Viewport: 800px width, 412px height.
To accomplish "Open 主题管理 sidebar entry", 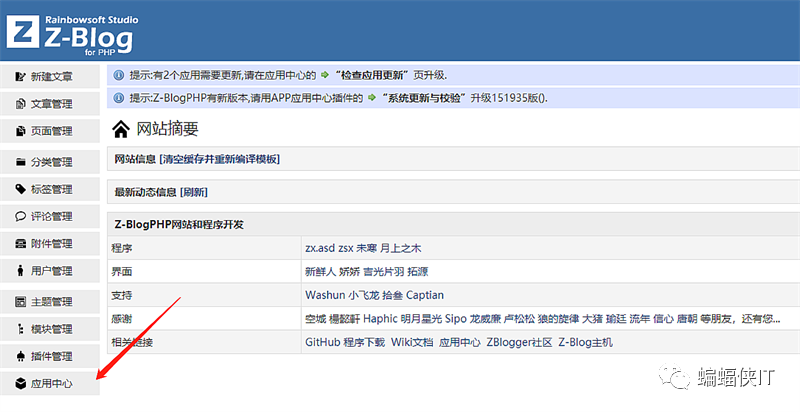I will pos(50,302).
